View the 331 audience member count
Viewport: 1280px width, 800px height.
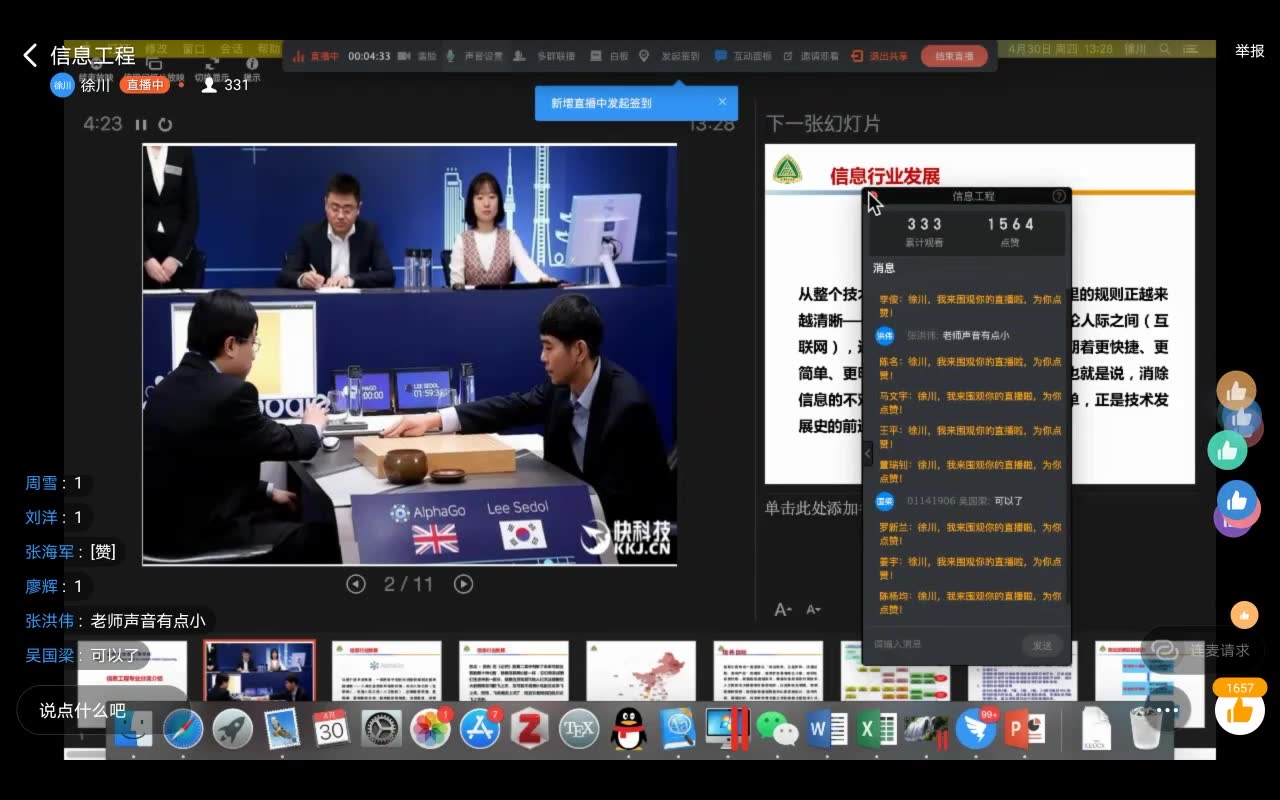pos(226,85)
